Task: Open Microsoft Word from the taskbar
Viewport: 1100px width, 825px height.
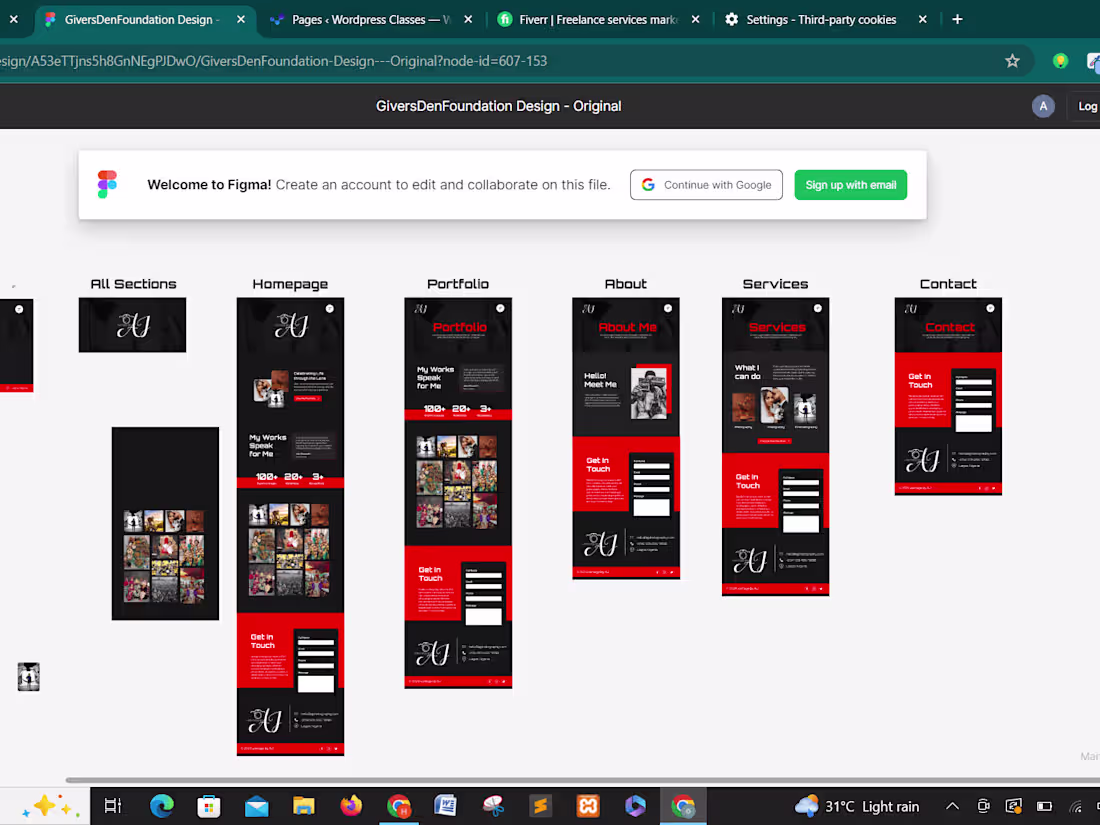Action: coord(446,805)
